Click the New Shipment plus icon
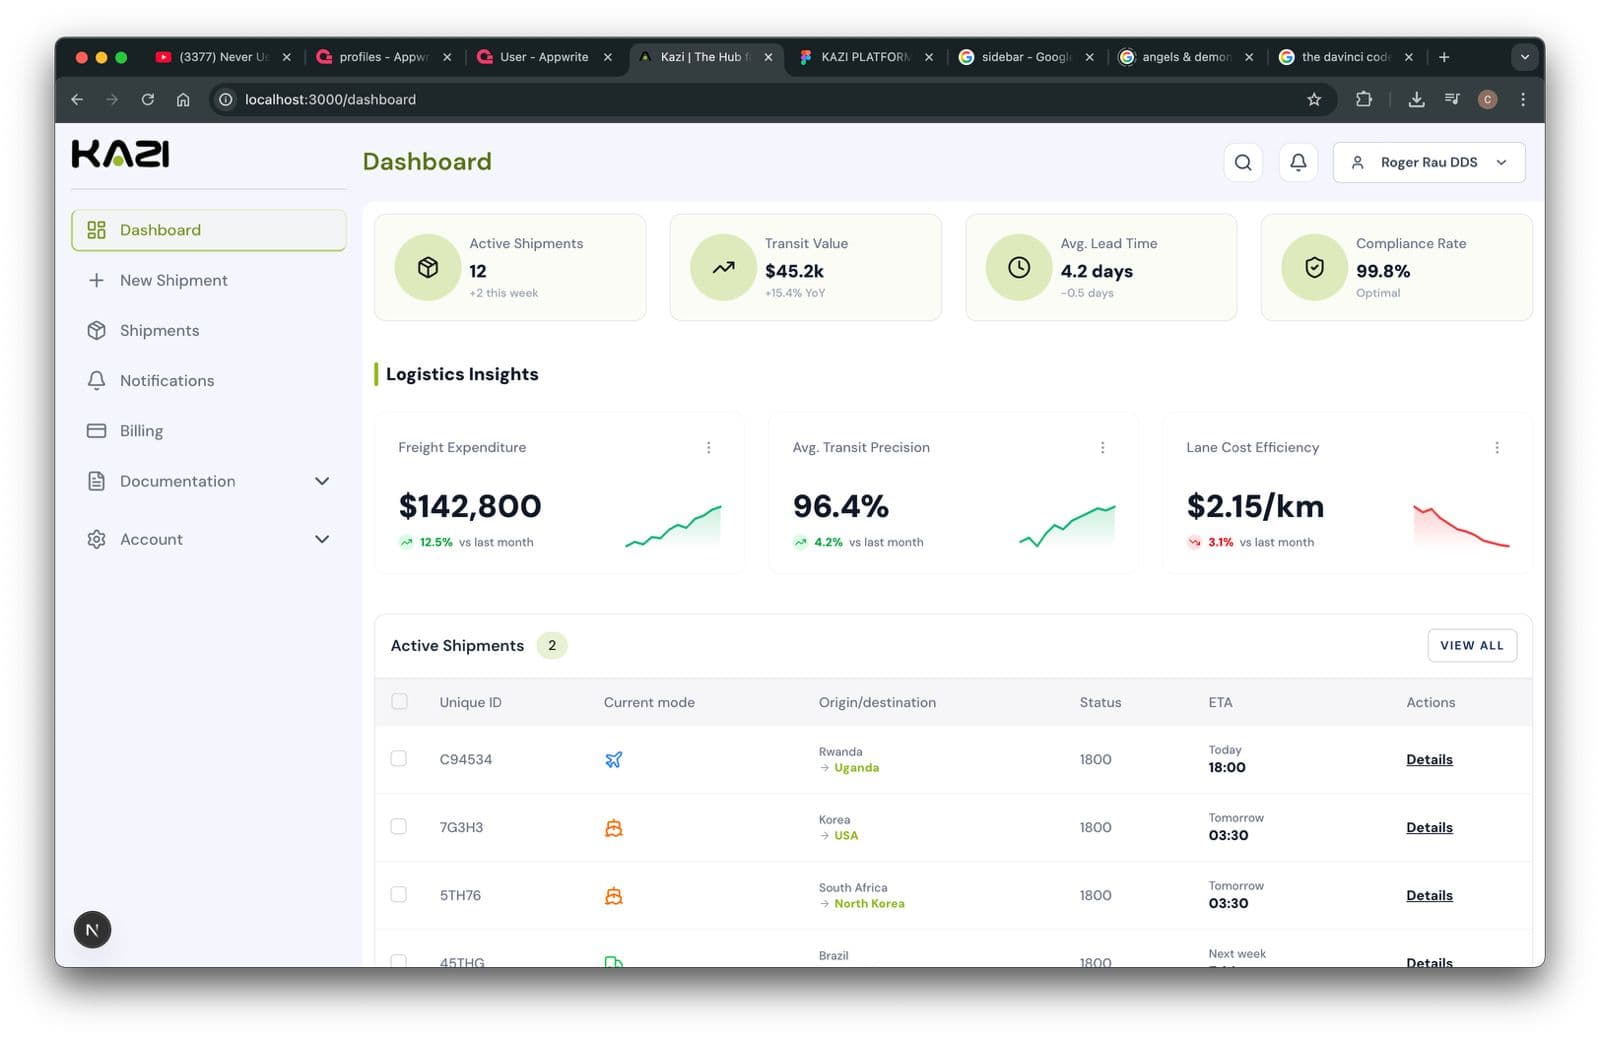The height and width of the screenshot is (1040, 1600). [96, 280]
